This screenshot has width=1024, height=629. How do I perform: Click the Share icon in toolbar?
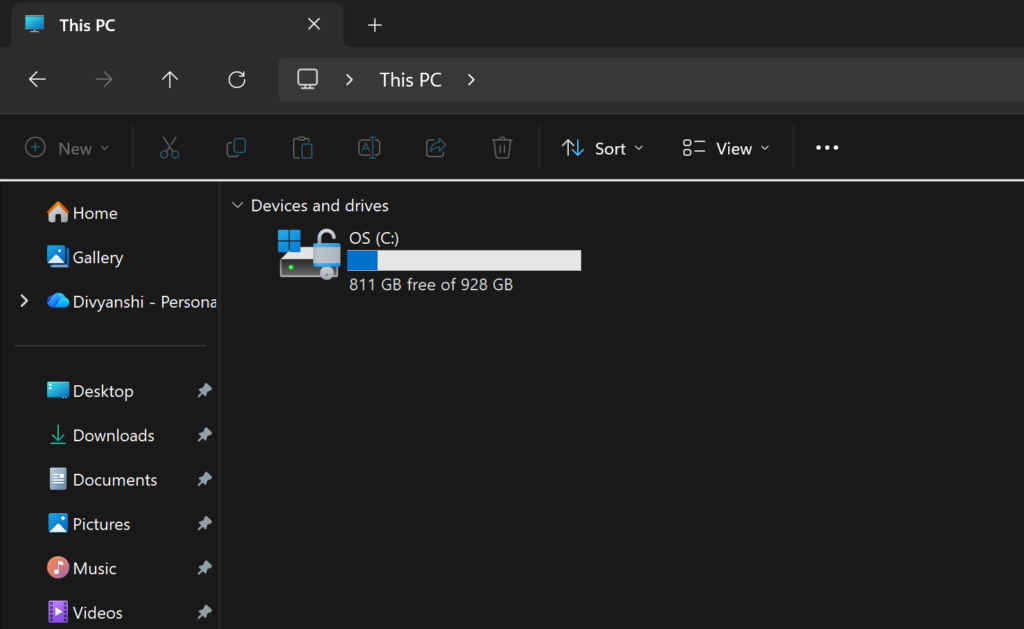(436, 148)
